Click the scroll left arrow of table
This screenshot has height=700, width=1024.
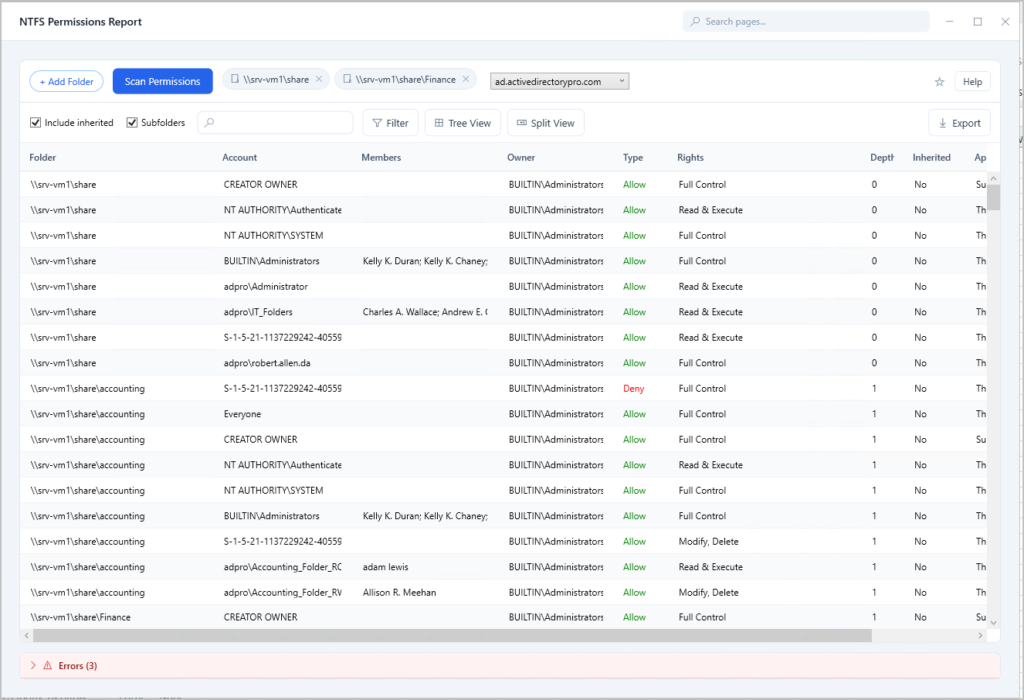pyautogui.click(x=26, y=635)
